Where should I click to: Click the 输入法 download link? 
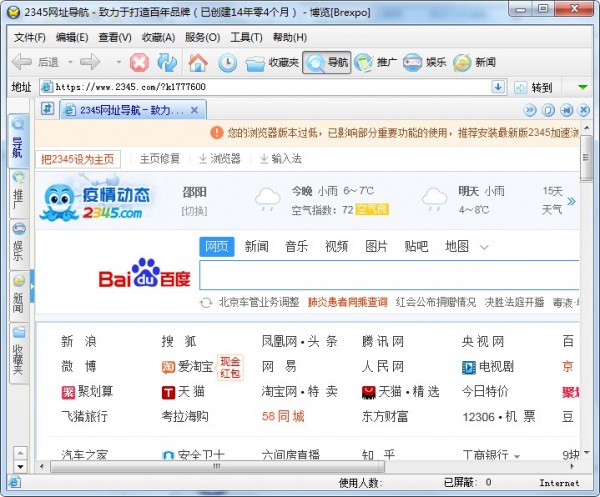click(280, 159)
